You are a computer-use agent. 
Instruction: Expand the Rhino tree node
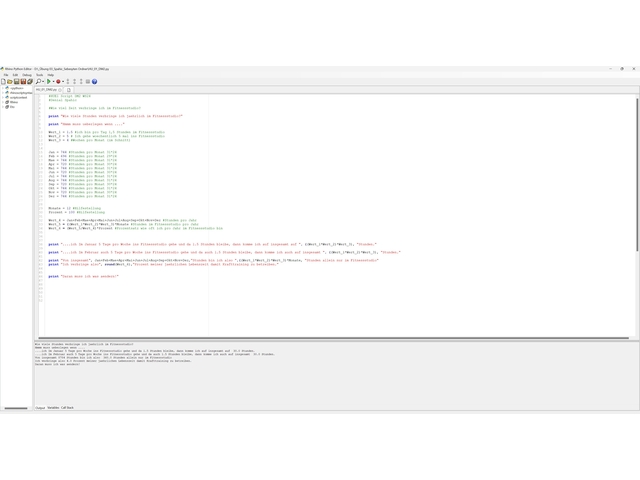pos(3,102)
